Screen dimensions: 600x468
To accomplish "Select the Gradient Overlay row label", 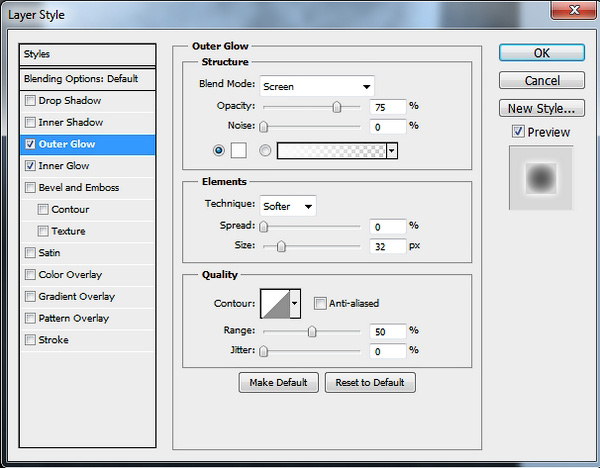I will (77, 297).
